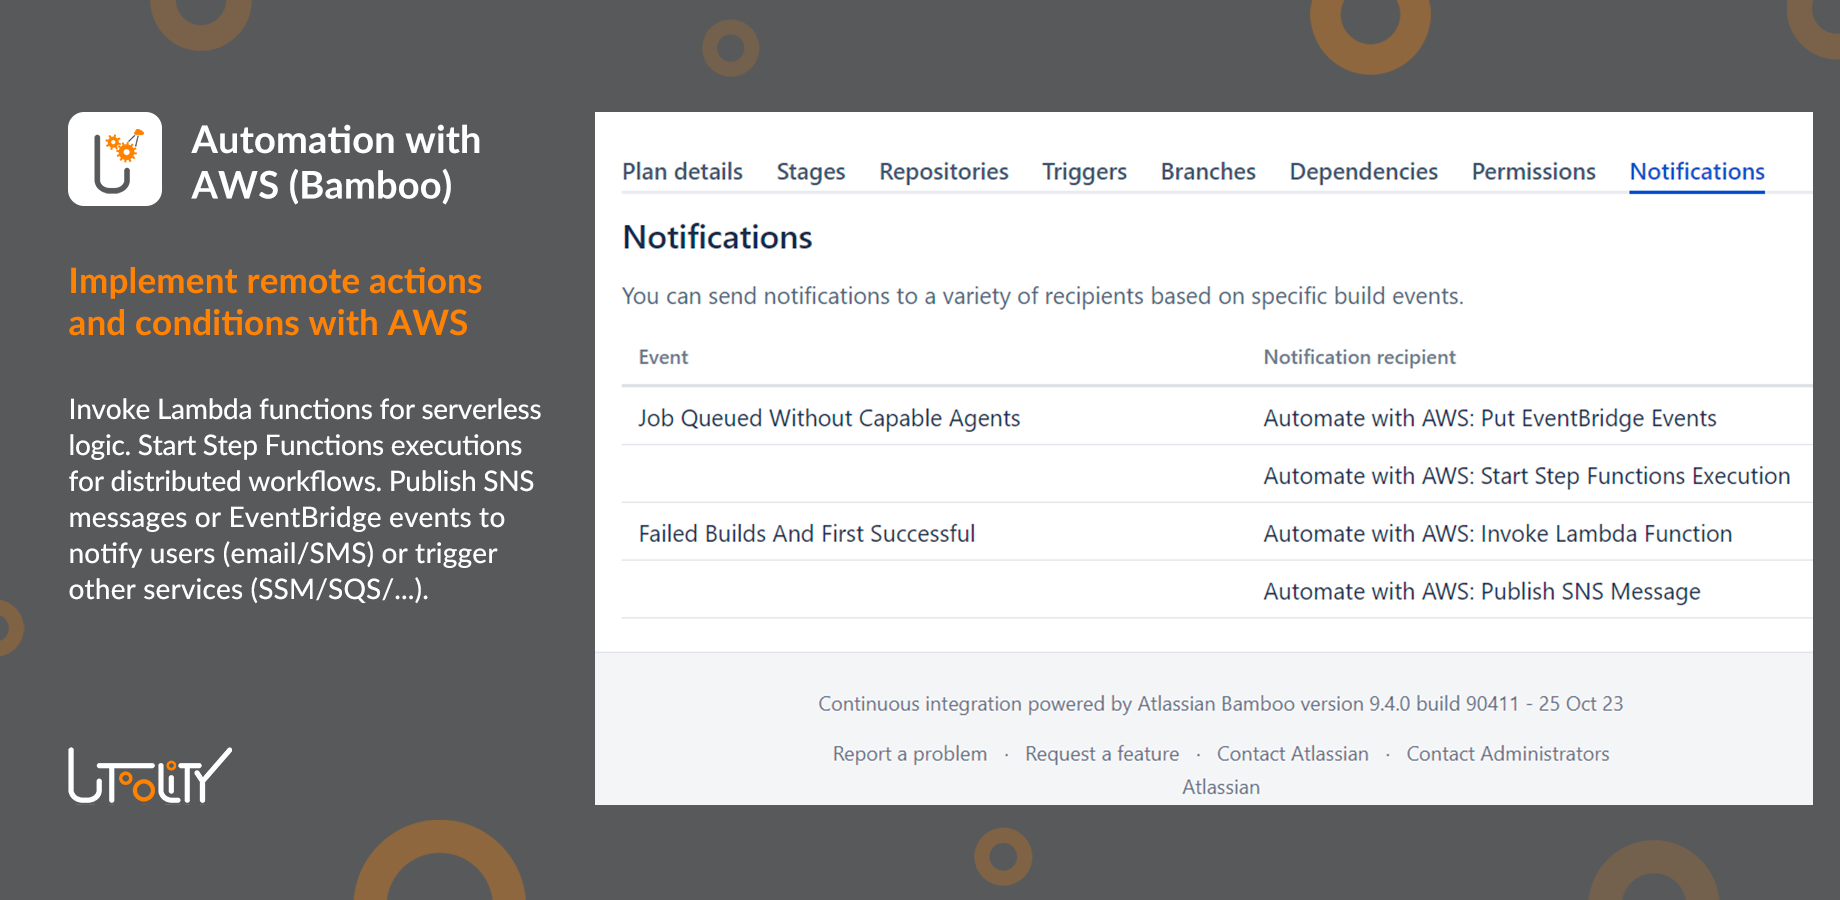This screenshot has height=900, width=1840.
Task: Open the Repositories tab
Action: (943, 172)
